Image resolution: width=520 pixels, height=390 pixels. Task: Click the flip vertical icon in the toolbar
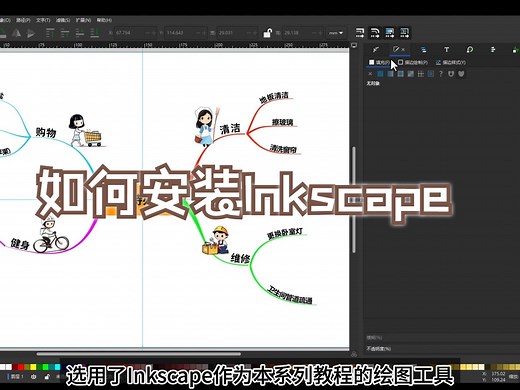(31, 33)
